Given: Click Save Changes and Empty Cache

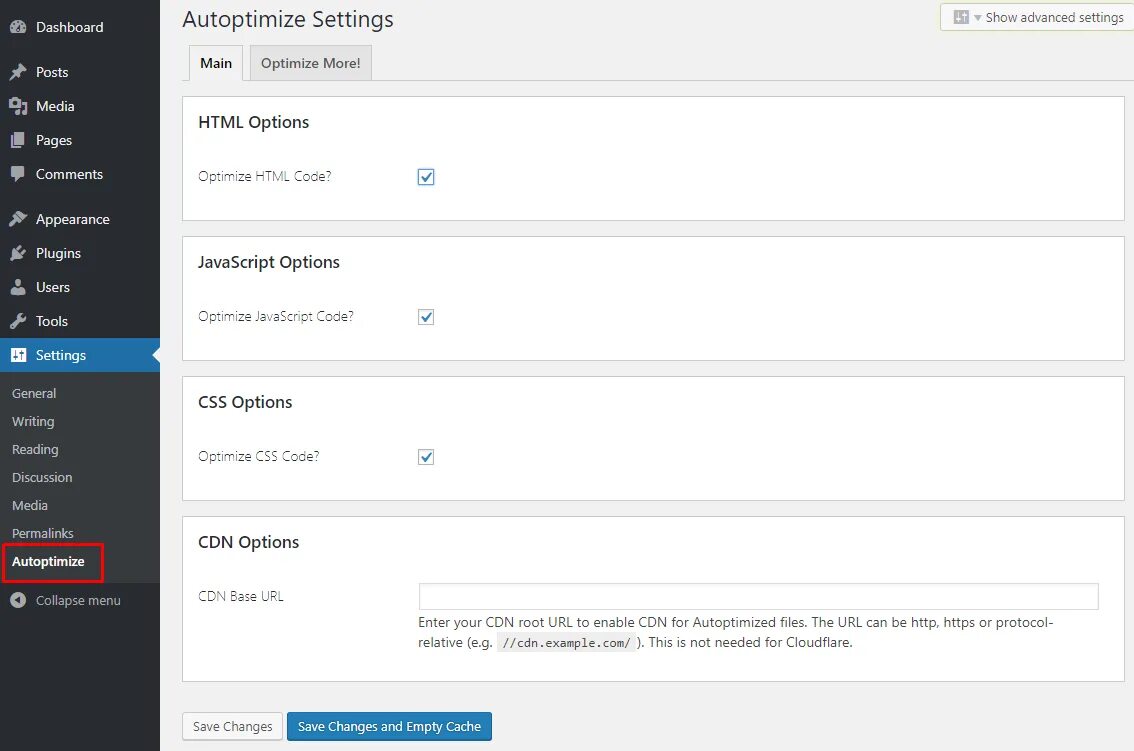Looking at the screenshot, I should tap(389, 726).
